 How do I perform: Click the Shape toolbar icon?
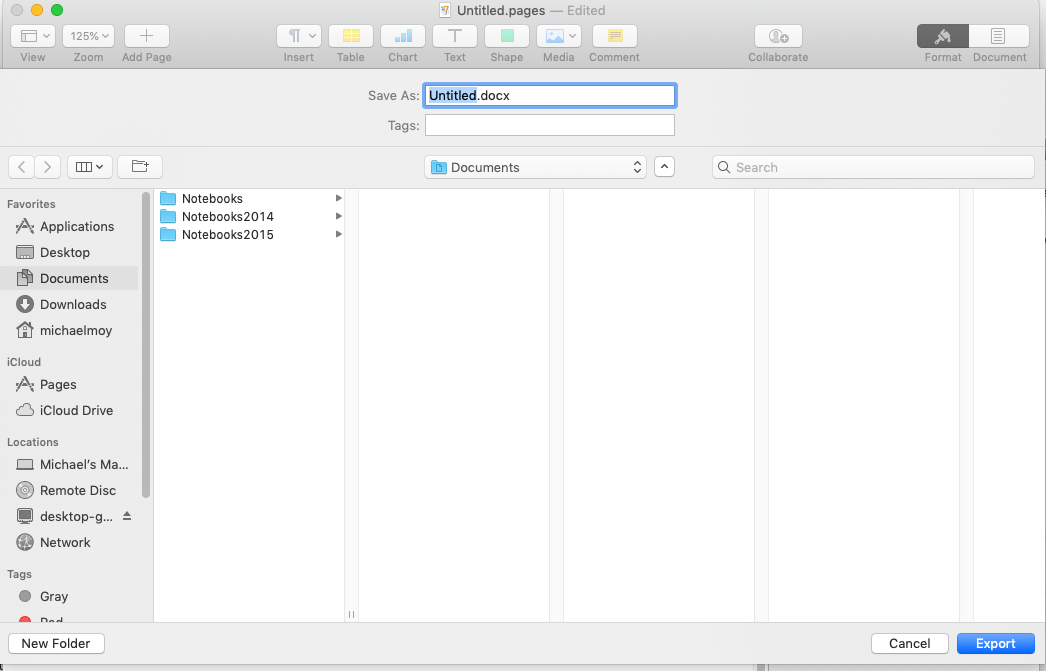[507, 36]
